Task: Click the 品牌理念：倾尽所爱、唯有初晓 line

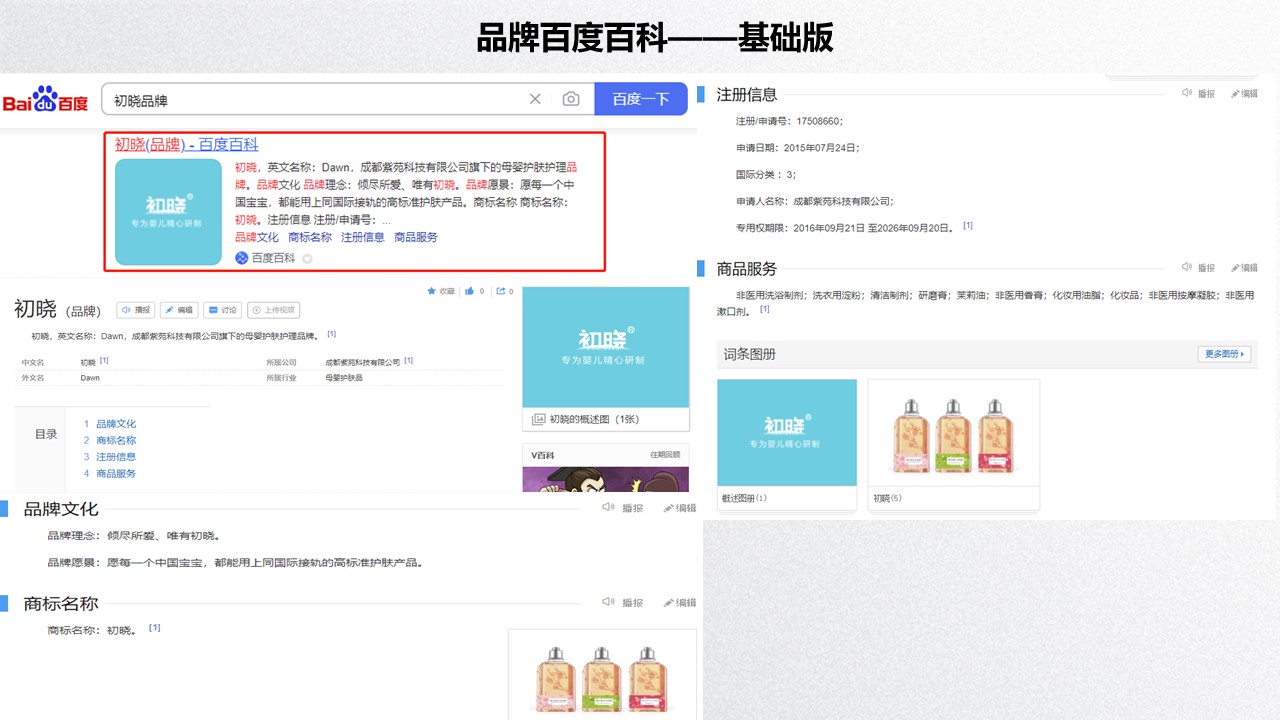Action: 134,536
